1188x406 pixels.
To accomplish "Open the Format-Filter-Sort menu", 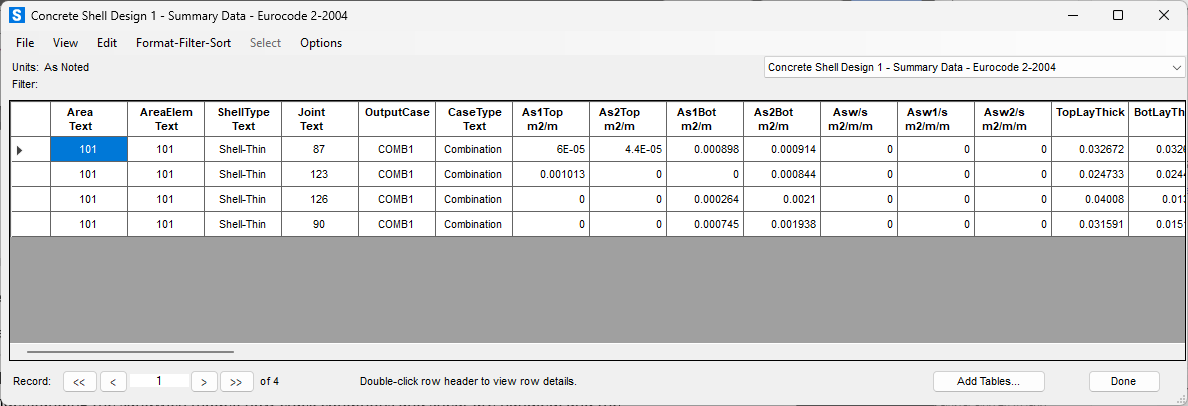I will pyautogui.click(x=183, y=43).
